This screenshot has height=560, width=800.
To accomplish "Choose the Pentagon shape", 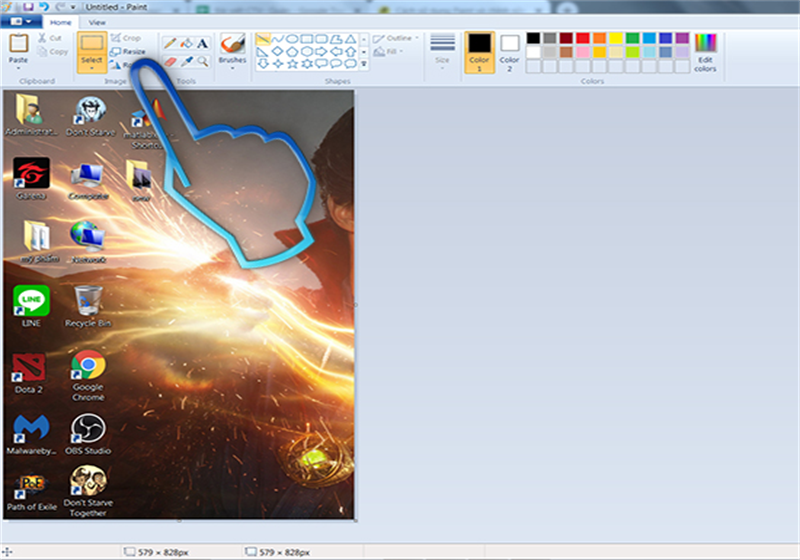I will (x=292, y=52).
